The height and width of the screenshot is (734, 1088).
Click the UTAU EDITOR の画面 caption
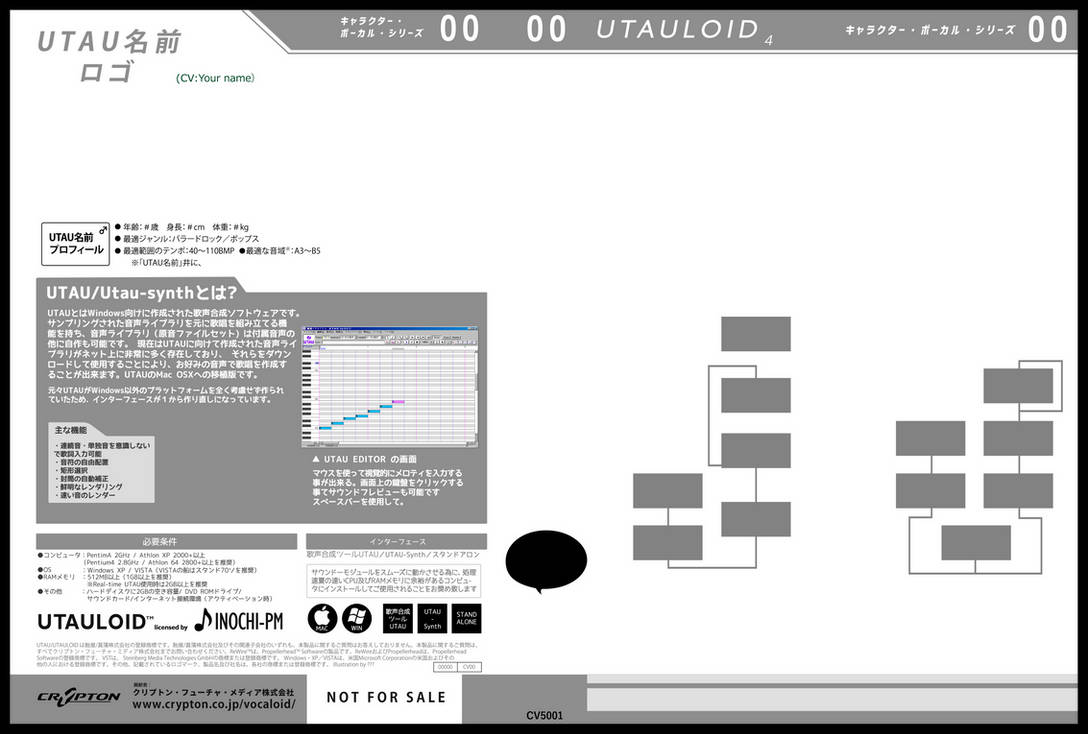click(x=370, y=459)
